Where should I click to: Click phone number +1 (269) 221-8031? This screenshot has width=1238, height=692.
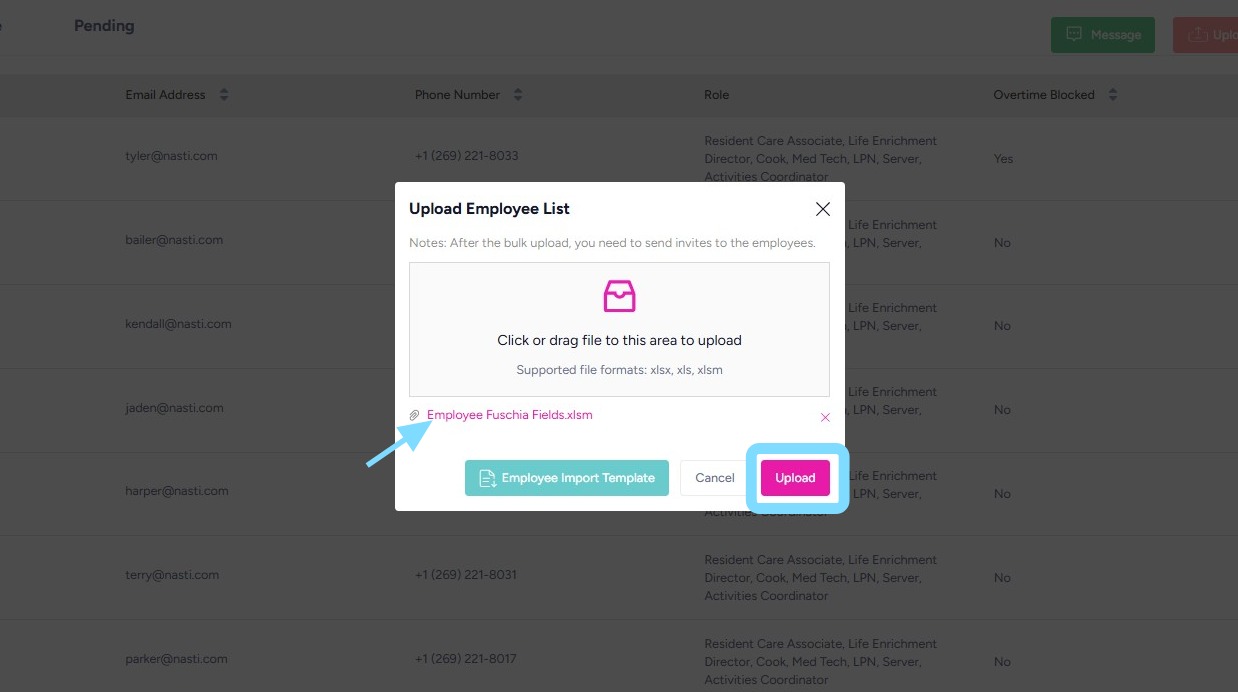coord(466,575)
